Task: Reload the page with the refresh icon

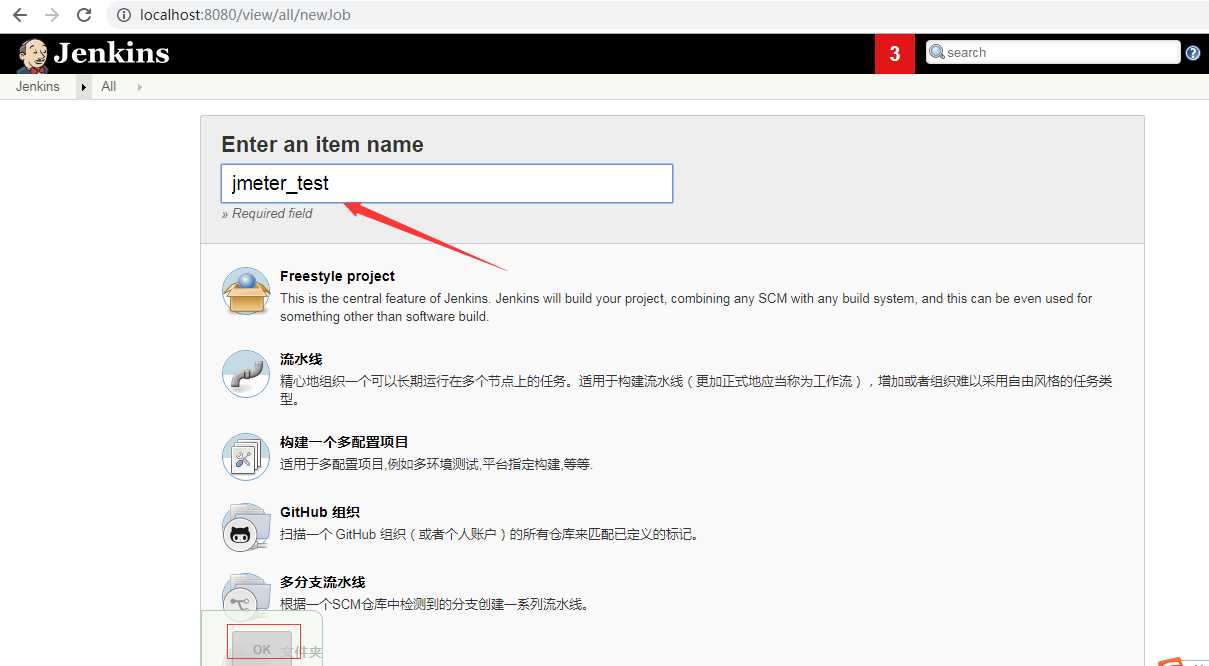Action: click(84, 15)
